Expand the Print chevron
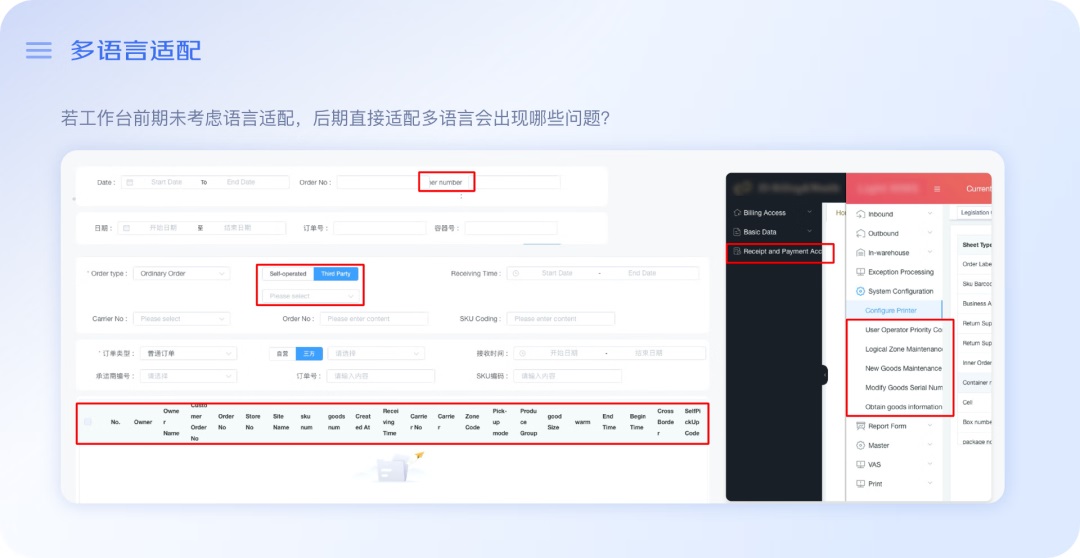This screenshot has width=1080, height=558. point(931,484)
